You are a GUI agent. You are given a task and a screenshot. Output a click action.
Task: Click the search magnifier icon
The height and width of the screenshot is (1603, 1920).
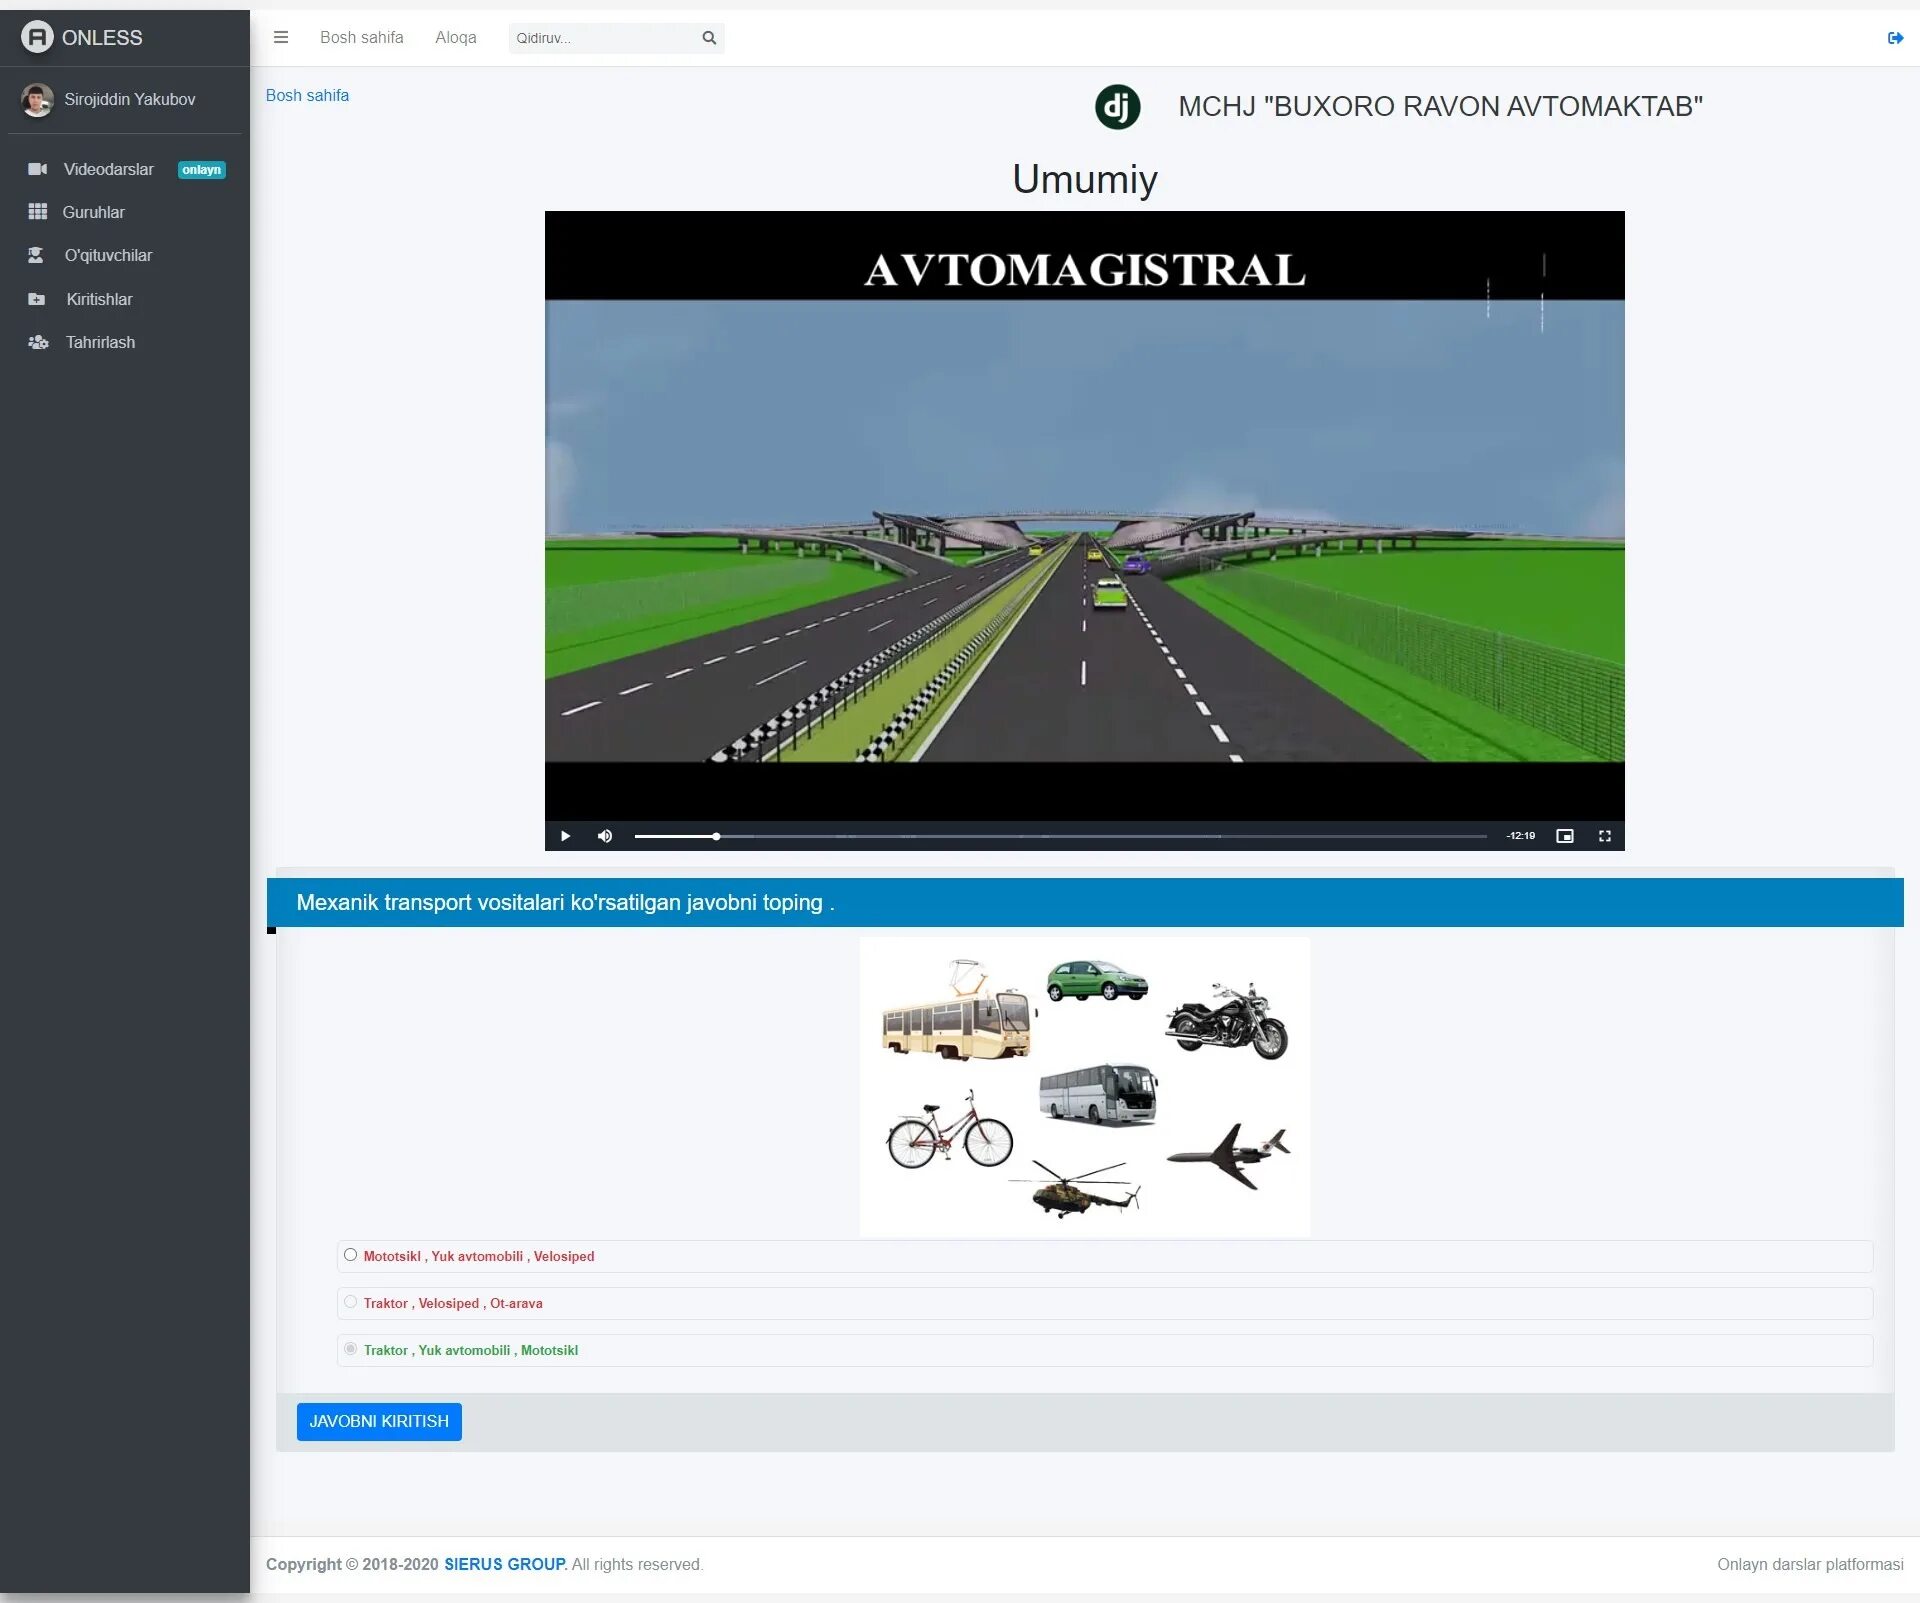[x=709, y=38]
